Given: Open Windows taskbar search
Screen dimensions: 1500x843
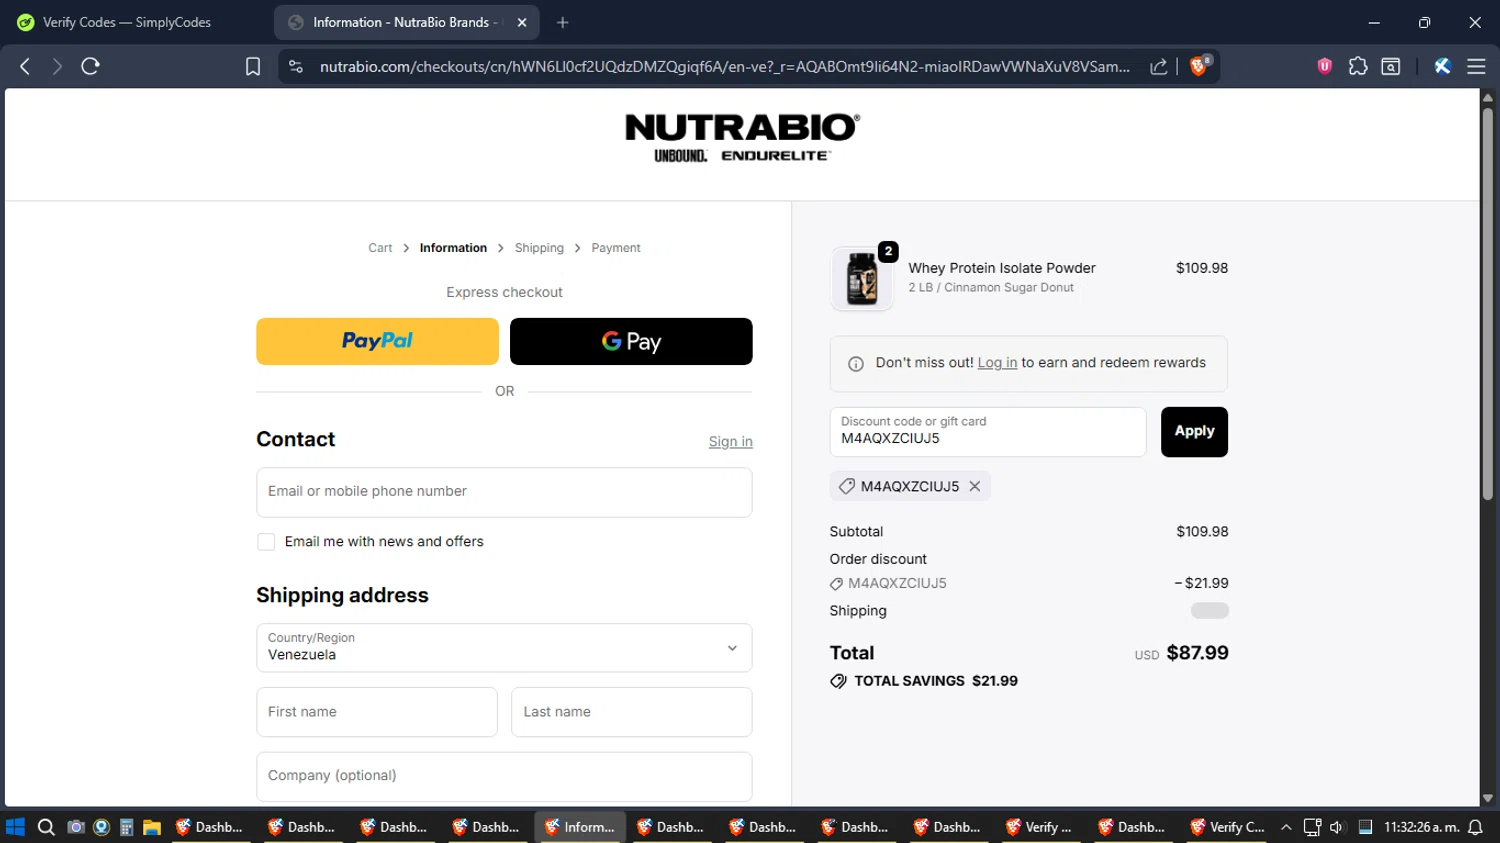Looking at the screenshot, I should point(46,827).
